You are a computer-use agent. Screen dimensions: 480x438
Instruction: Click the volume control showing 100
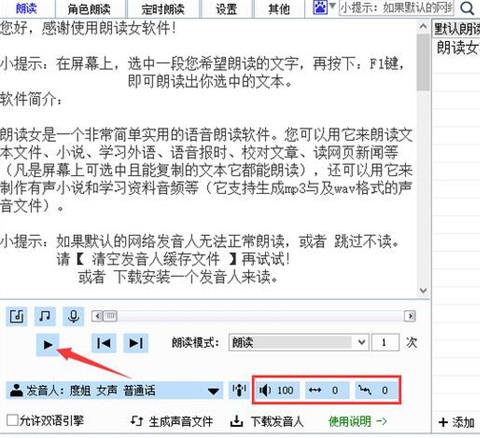(x=277, y=390)
